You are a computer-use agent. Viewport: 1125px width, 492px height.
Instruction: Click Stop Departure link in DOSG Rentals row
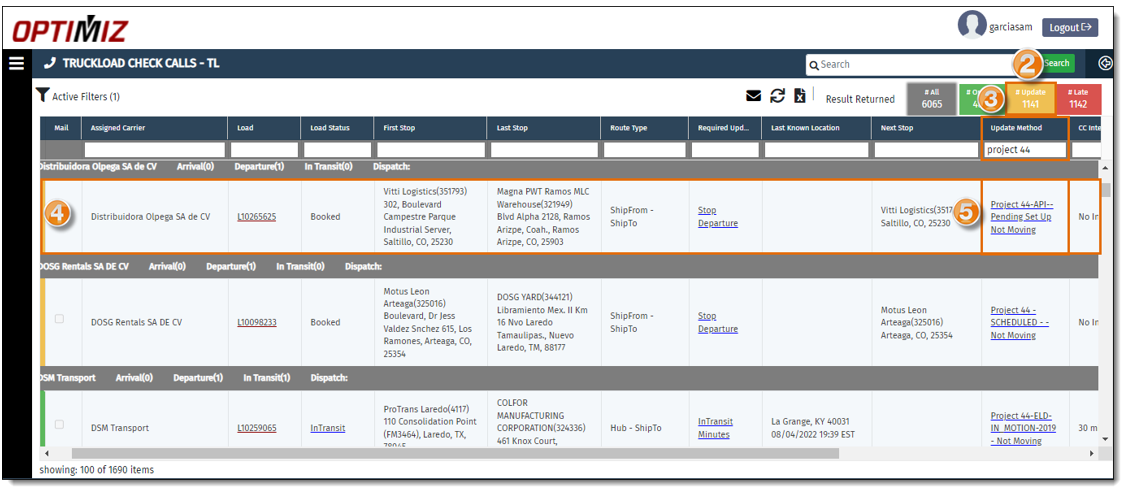(717, 322)
